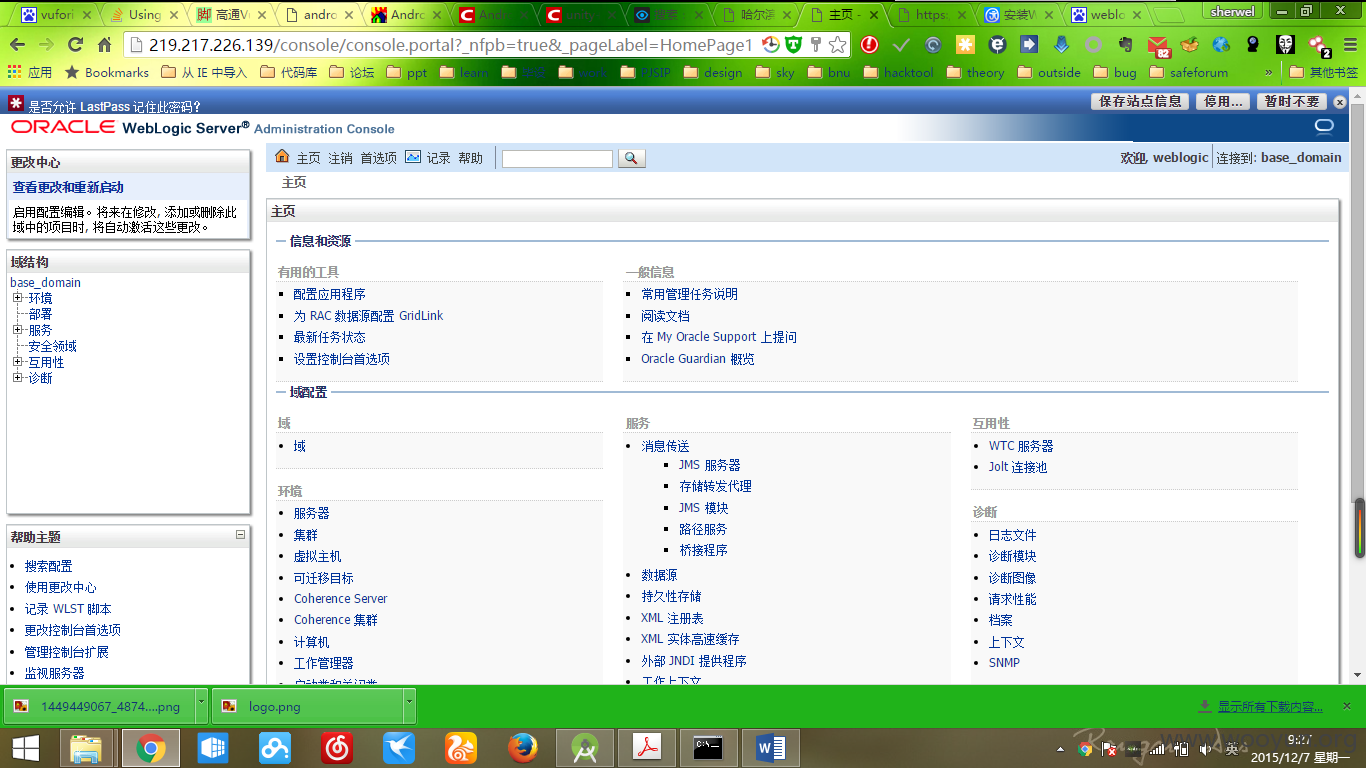Open dropdown arrow for logo.png download
Viewport: 1366px width, 768px height.
click(x=408, y=705)
